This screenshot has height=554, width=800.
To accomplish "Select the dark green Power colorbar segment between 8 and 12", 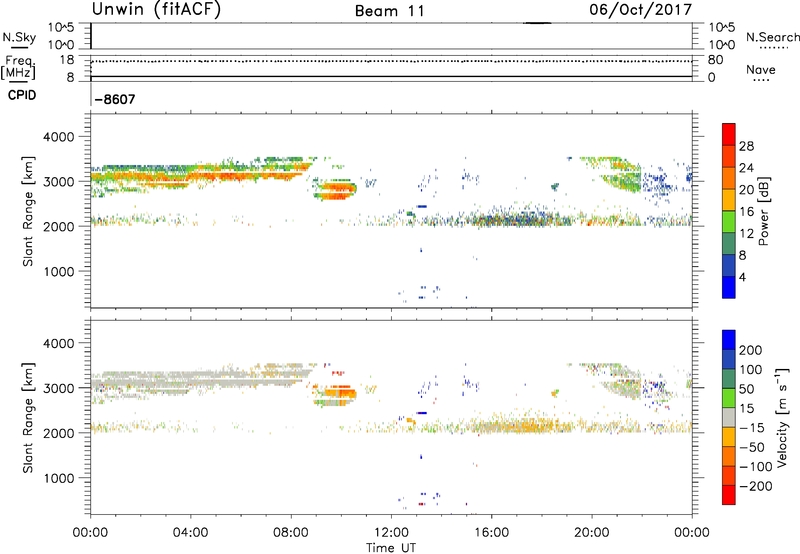I will point(729,244).
